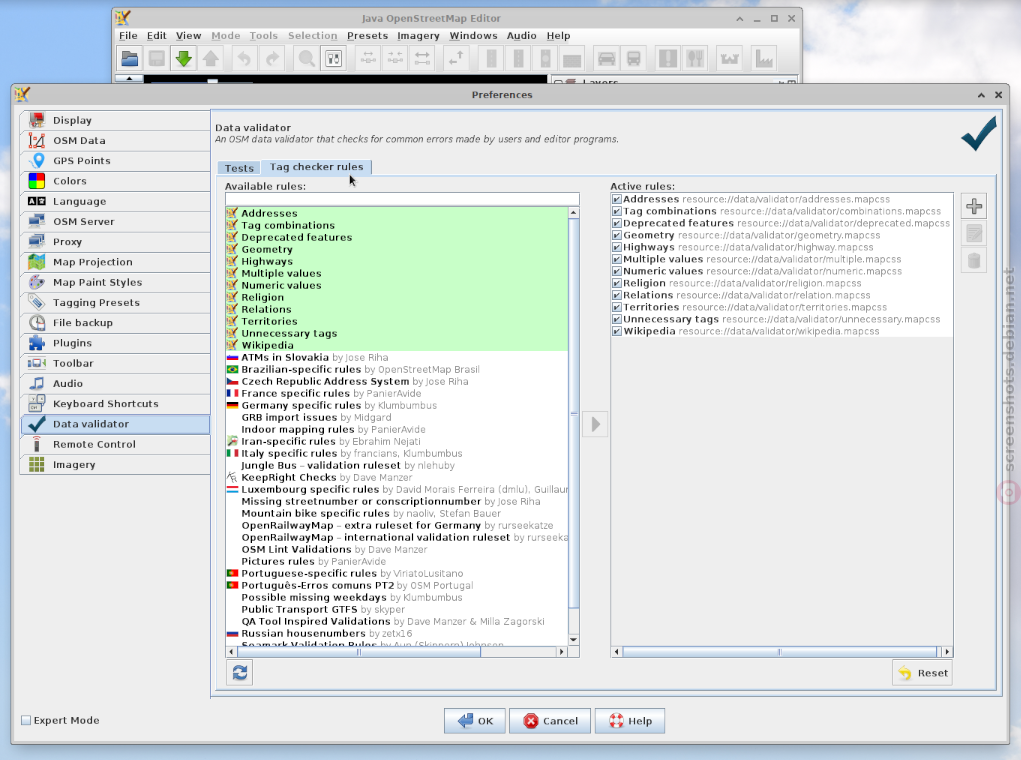
Task: Open the Edit menu
Action: [156, 36]
